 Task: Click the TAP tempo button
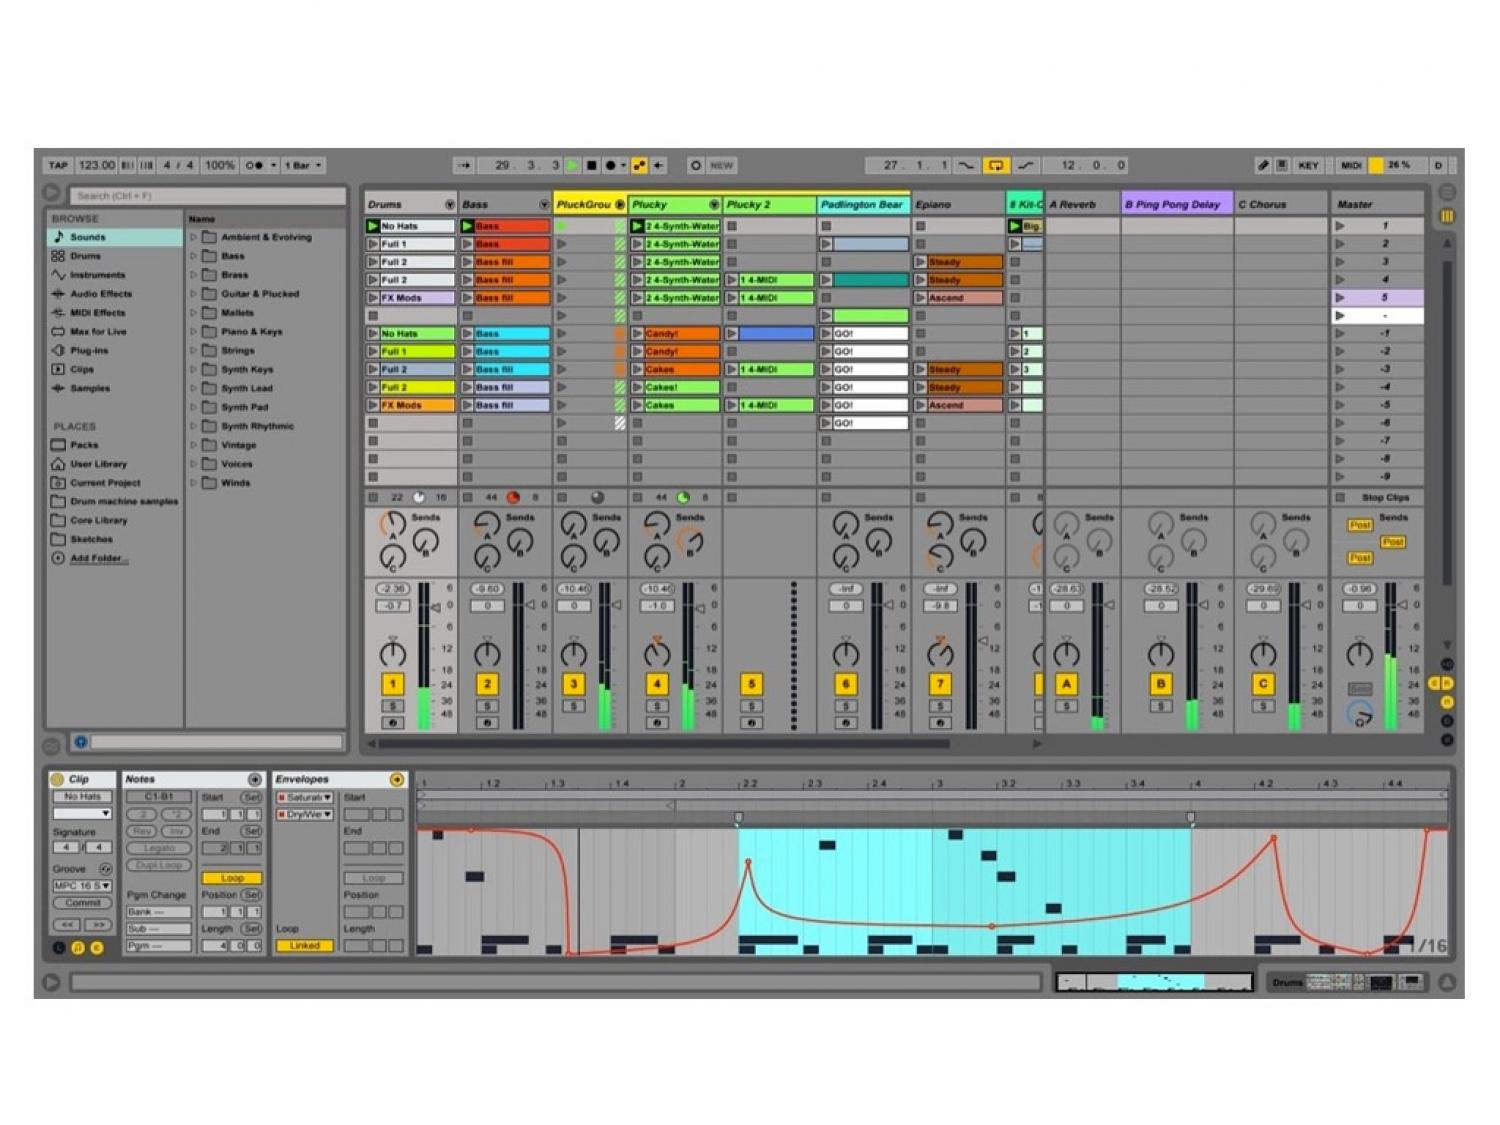pos(58,165)
